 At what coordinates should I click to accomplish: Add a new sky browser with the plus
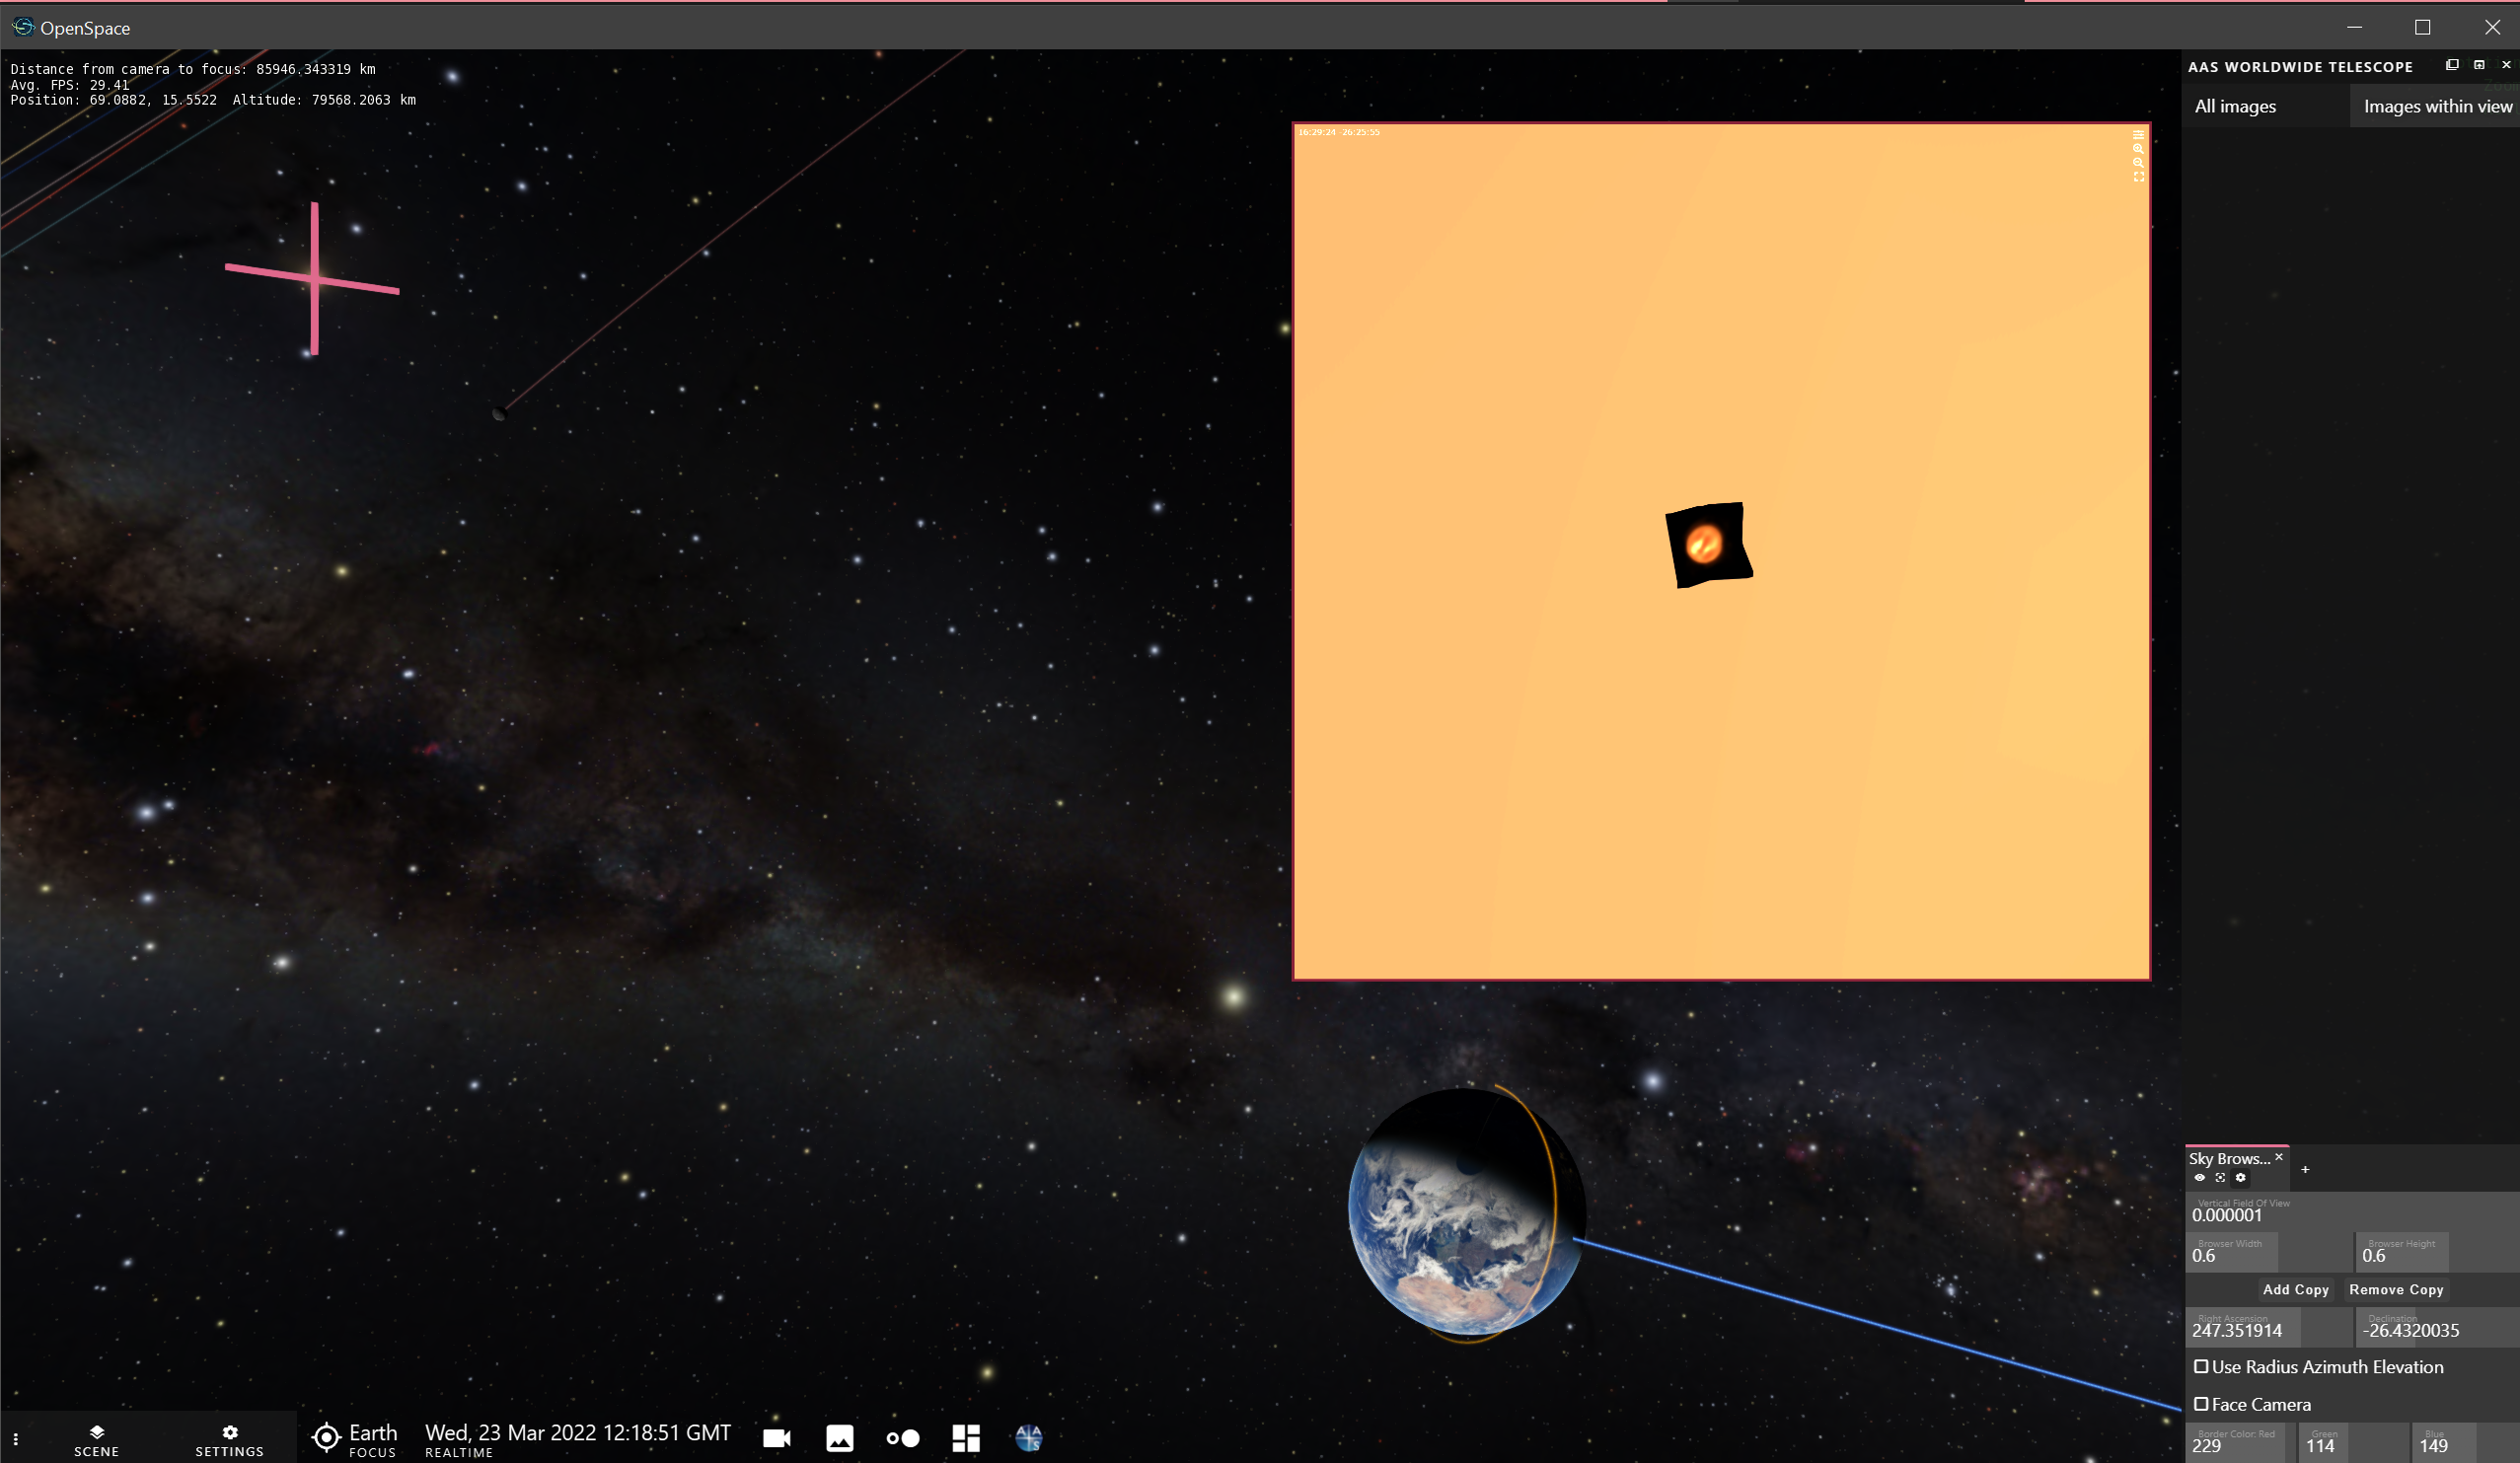coord(2307,1170)
